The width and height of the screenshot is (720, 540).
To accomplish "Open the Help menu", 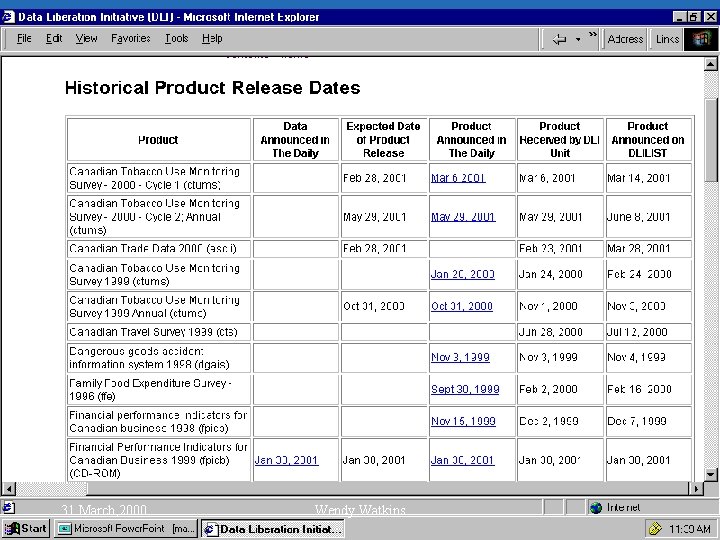I will (x=212, y=39).
